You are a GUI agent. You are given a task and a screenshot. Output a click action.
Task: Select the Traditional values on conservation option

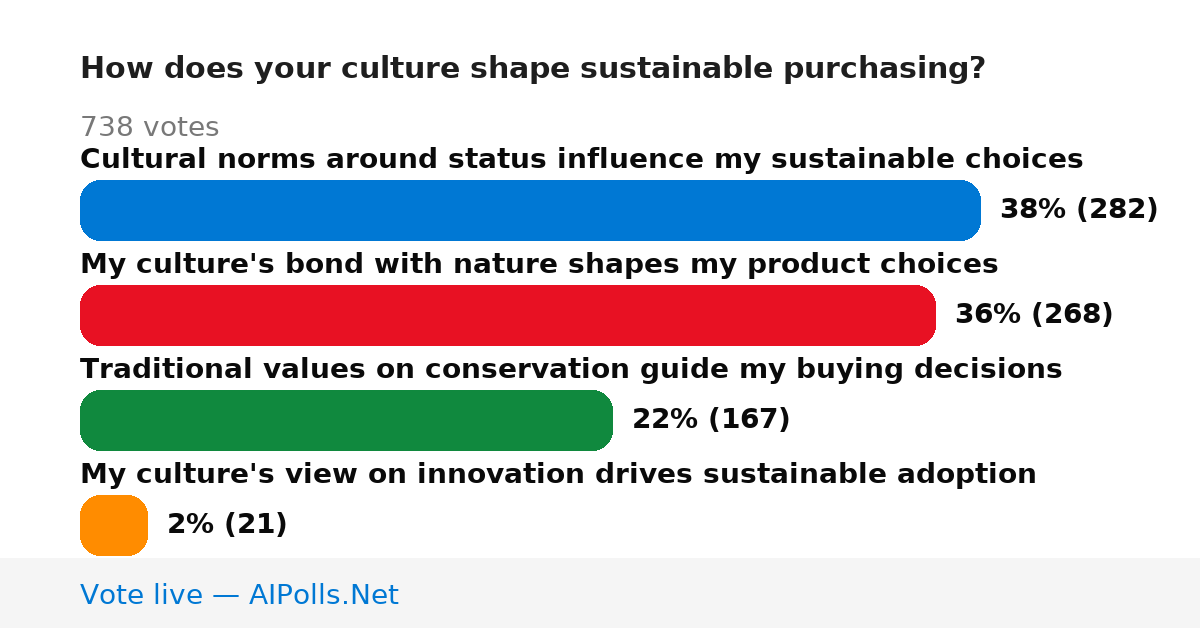(571, 369)
